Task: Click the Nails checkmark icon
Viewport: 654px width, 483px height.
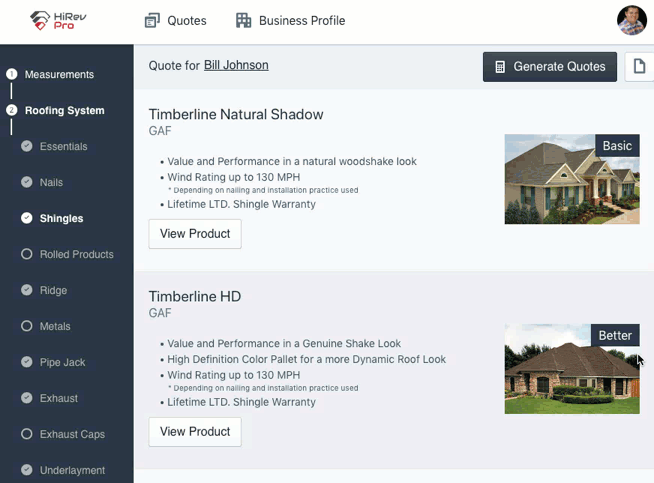Action: pyautogui.click(x=27, y=182)
